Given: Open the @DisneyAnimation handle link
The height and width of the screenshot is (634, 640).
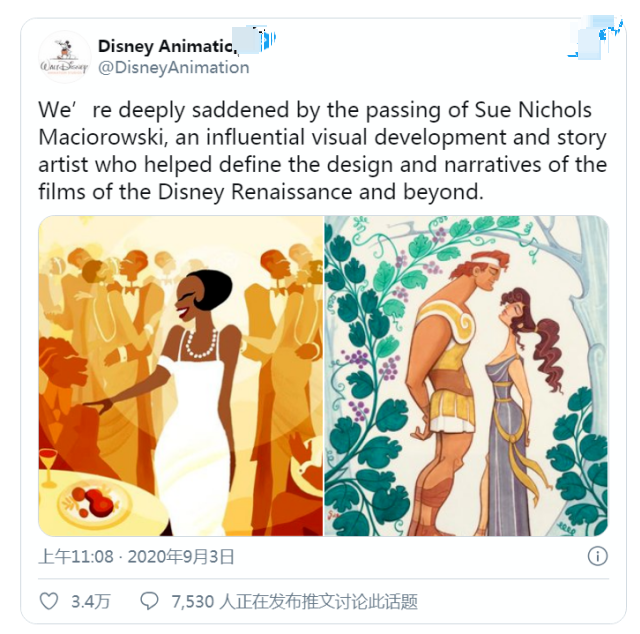Looking at the screenshot, I should tap(173, 67).
